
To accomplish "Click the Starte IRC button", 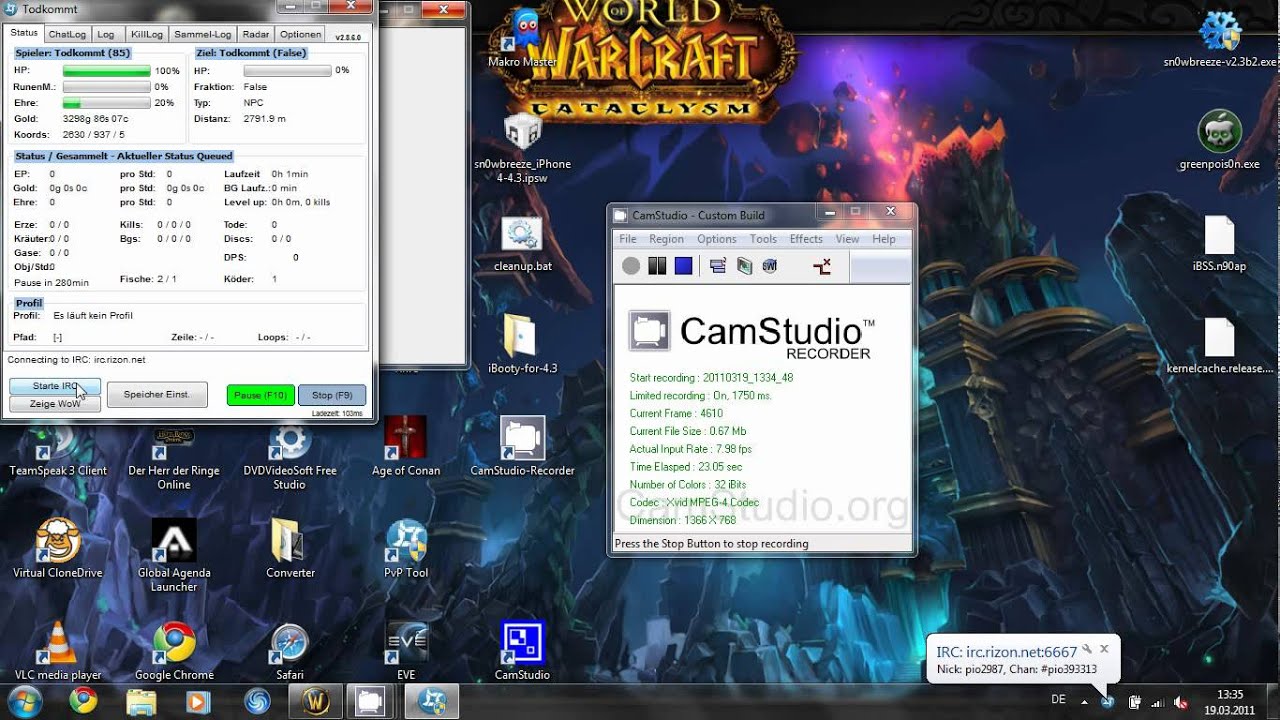I will [55, 386].
